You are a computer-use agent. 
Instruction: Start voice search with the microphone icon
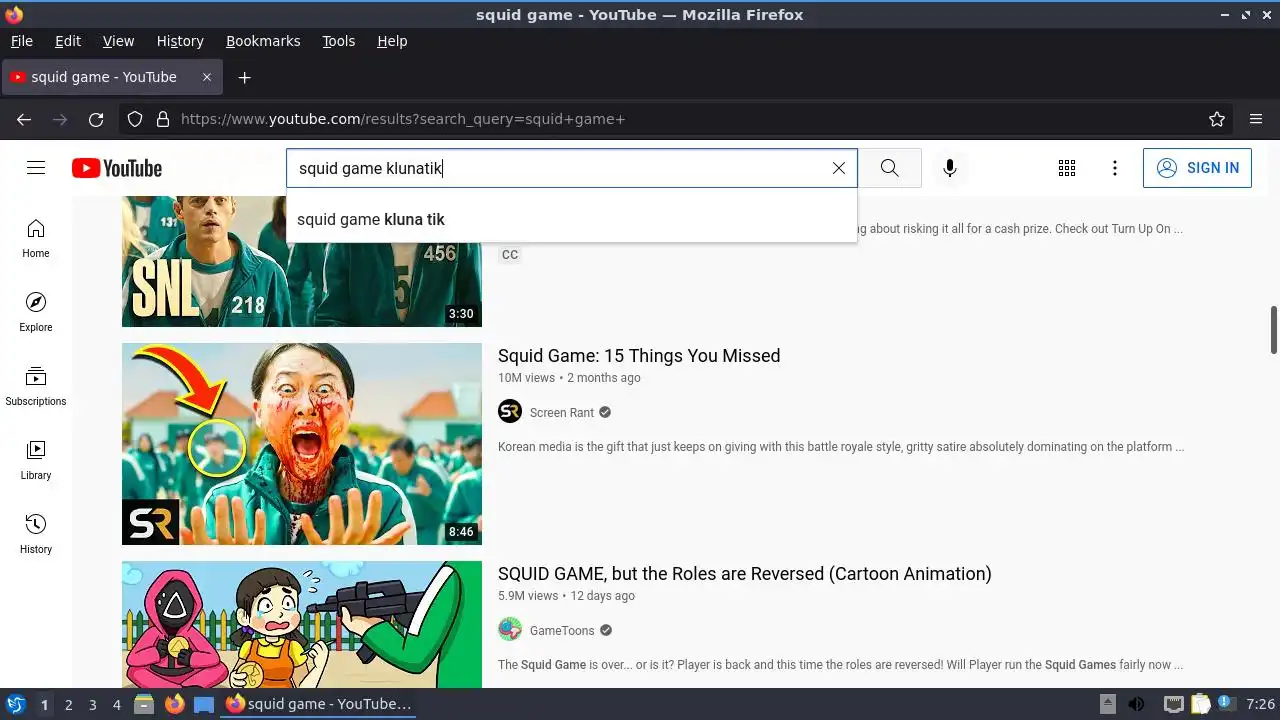coord(950,168)
